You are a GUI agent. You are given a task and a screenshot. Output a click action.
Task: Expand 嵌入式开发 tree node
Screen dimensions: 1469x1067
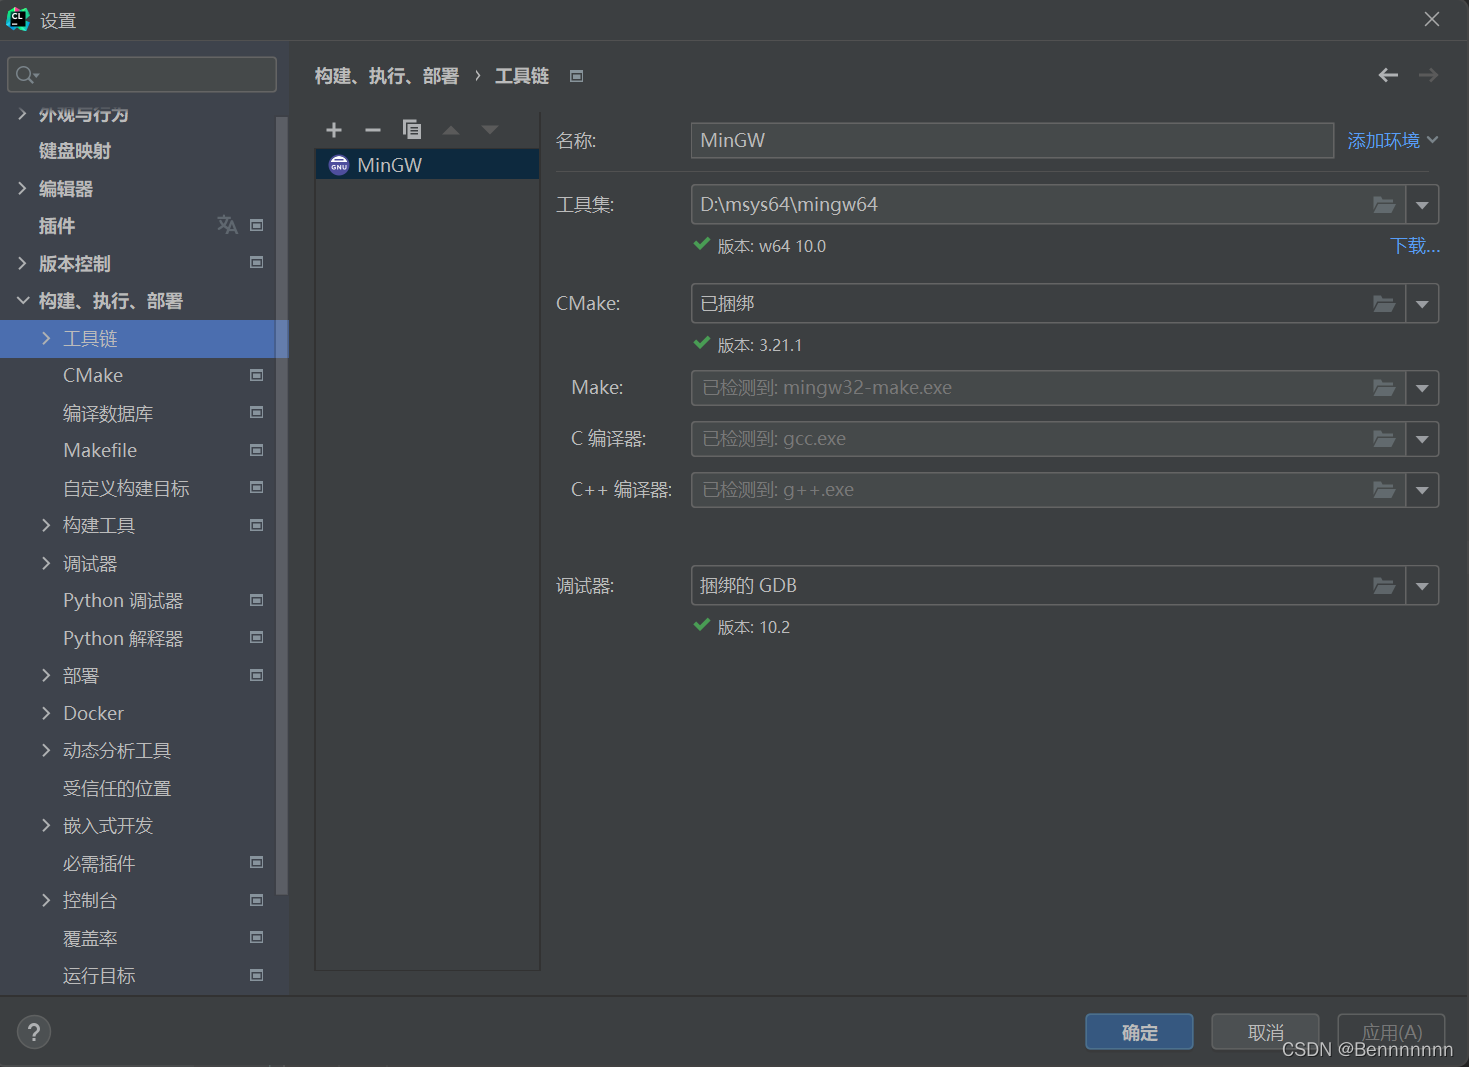coord(46,825)
